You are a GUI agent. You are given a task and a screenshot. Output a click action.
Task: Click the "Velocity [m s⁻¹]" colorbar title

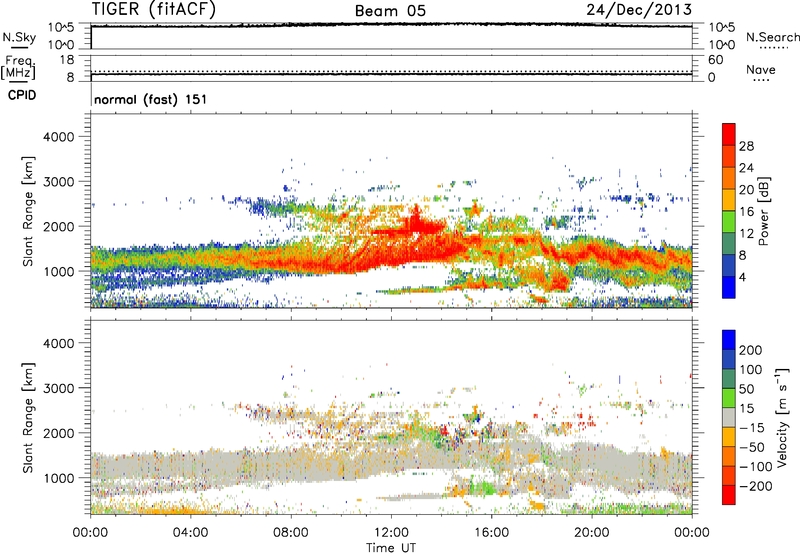pos(782,417)
